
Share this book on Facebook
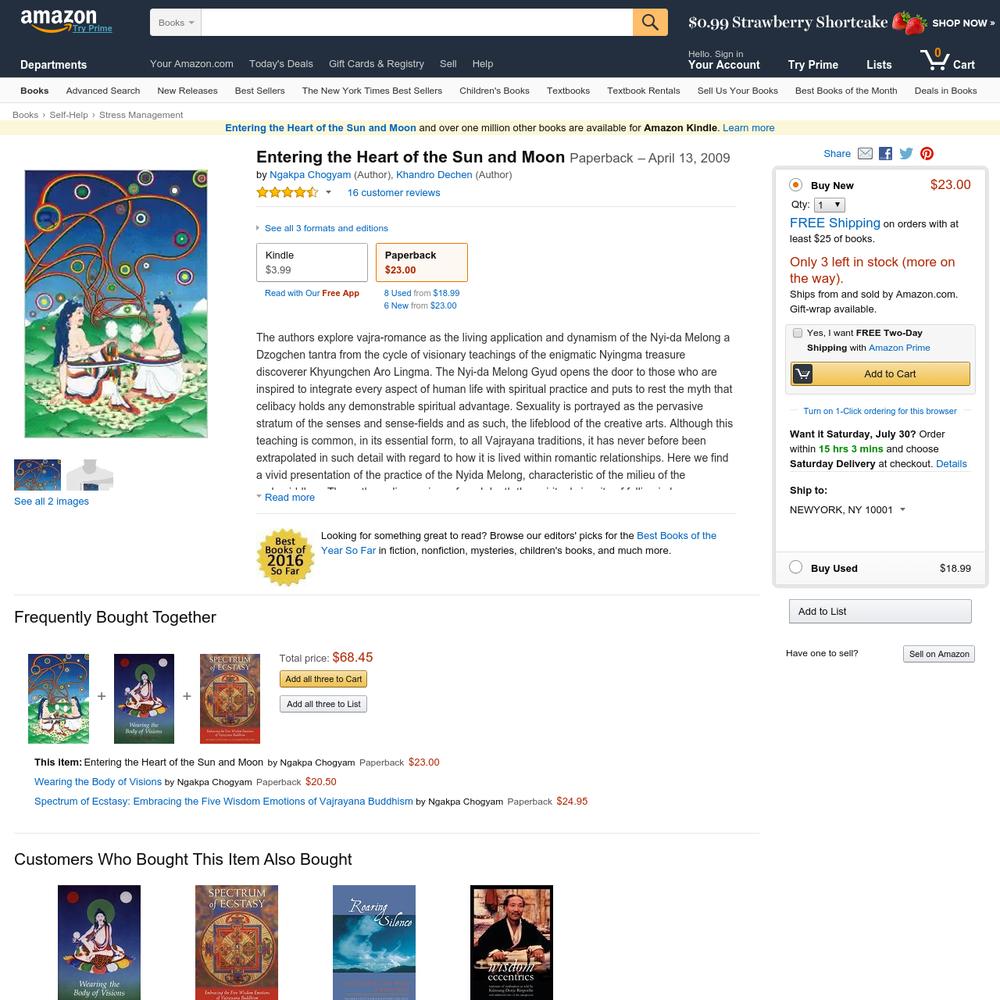click(x=885, y=154)
